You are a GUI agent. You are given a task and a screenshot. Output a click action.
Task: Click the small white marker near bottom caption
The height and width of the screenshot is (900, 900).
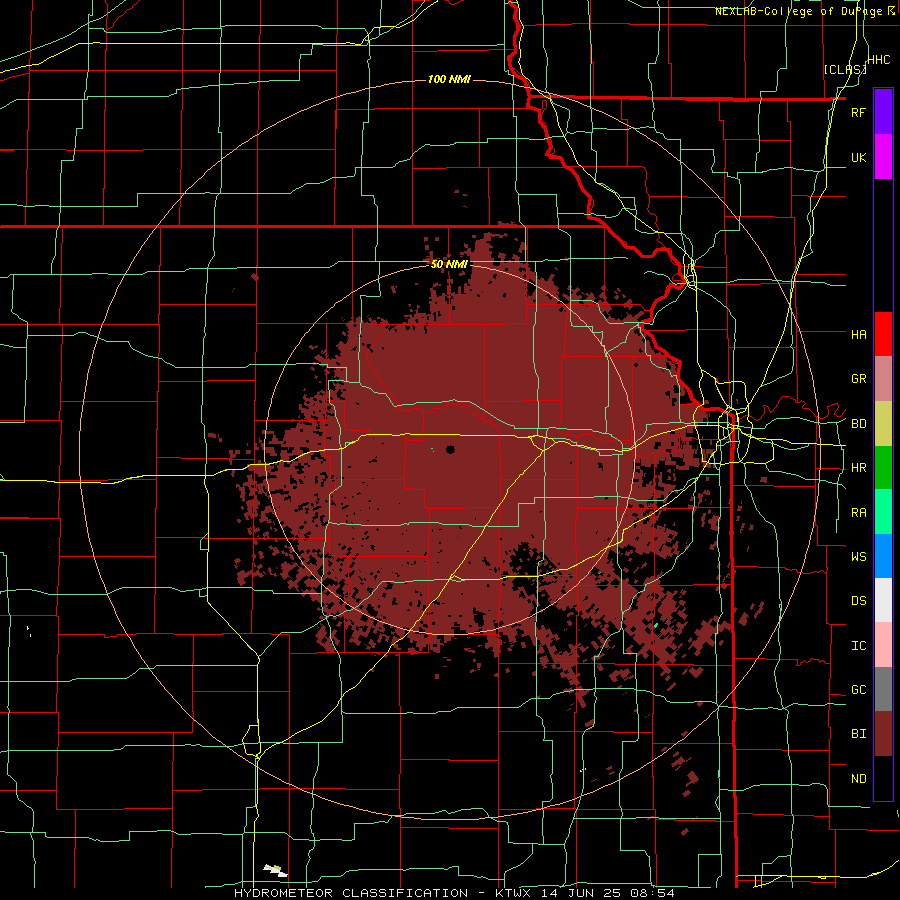276,870
